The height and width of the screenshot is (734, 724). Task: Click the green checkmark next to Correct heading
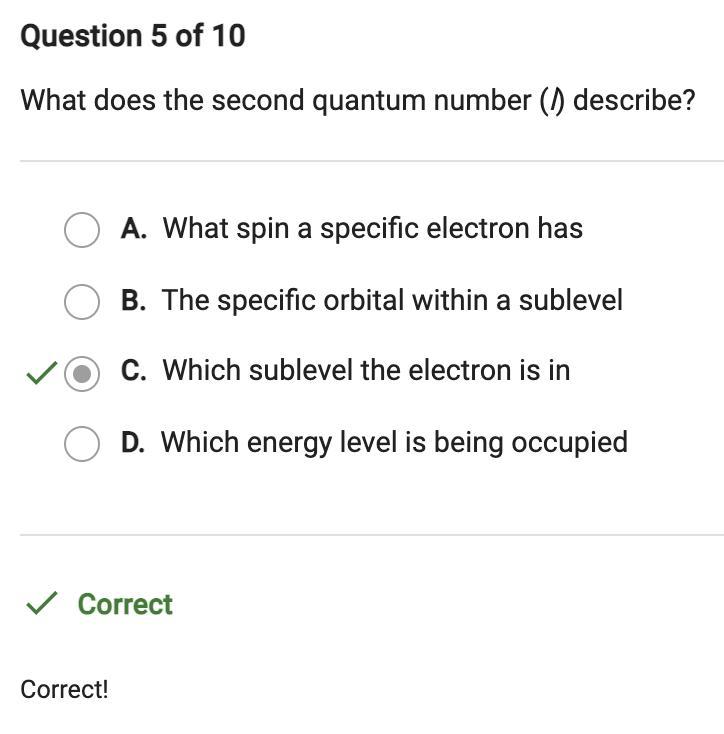coord(42,602)
